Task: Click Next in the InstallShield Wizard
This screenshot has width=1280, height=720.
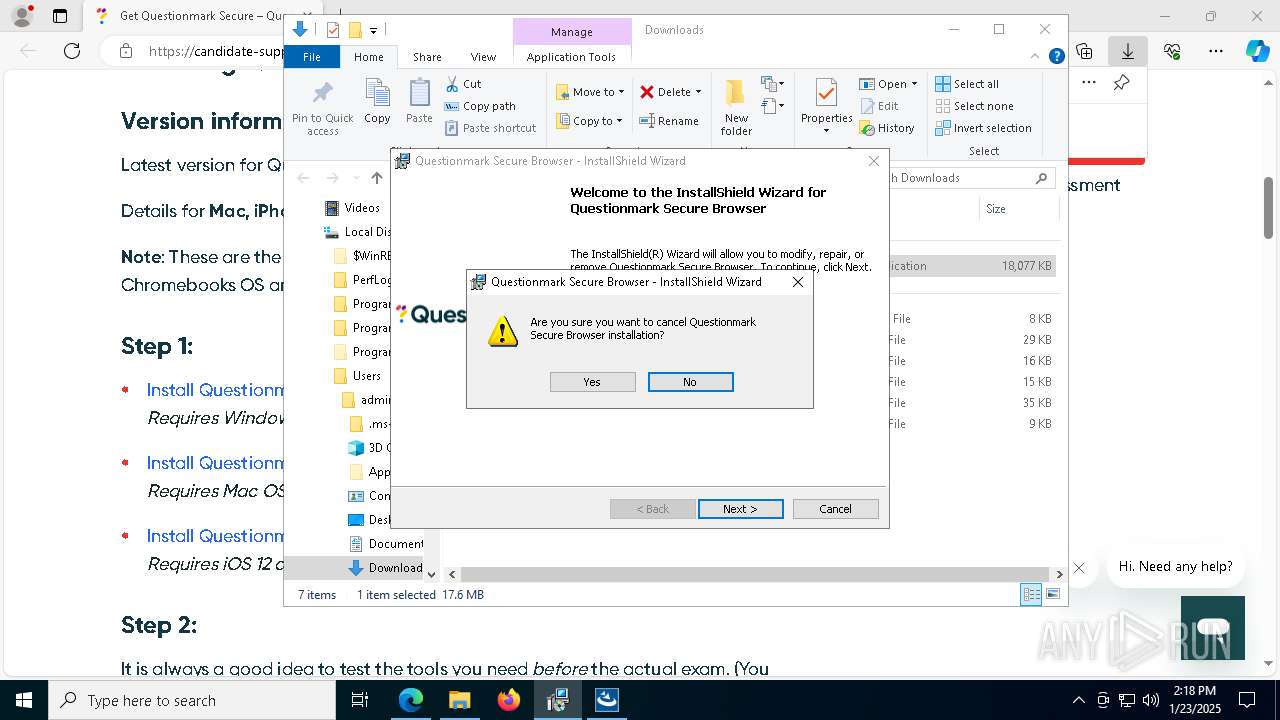Action: tap(740, 509)
